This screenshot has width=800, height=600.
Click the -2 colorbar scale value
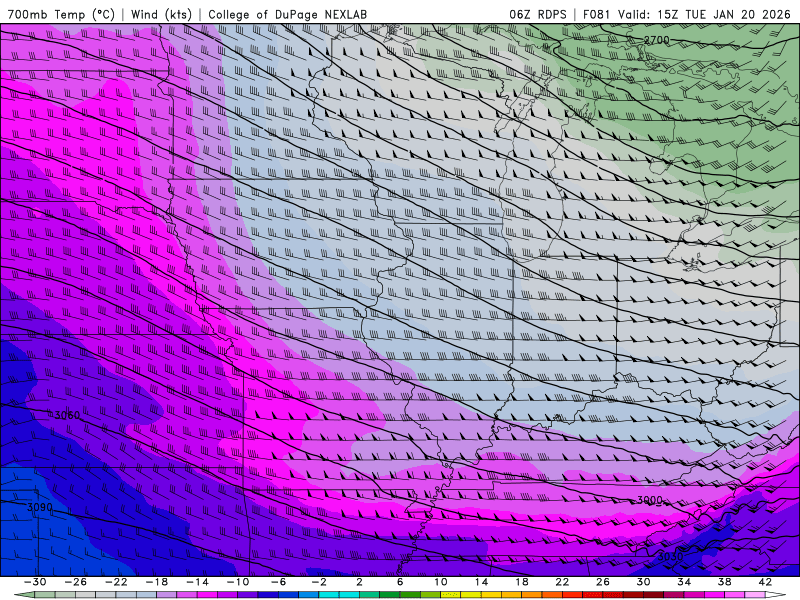[319, 582]
